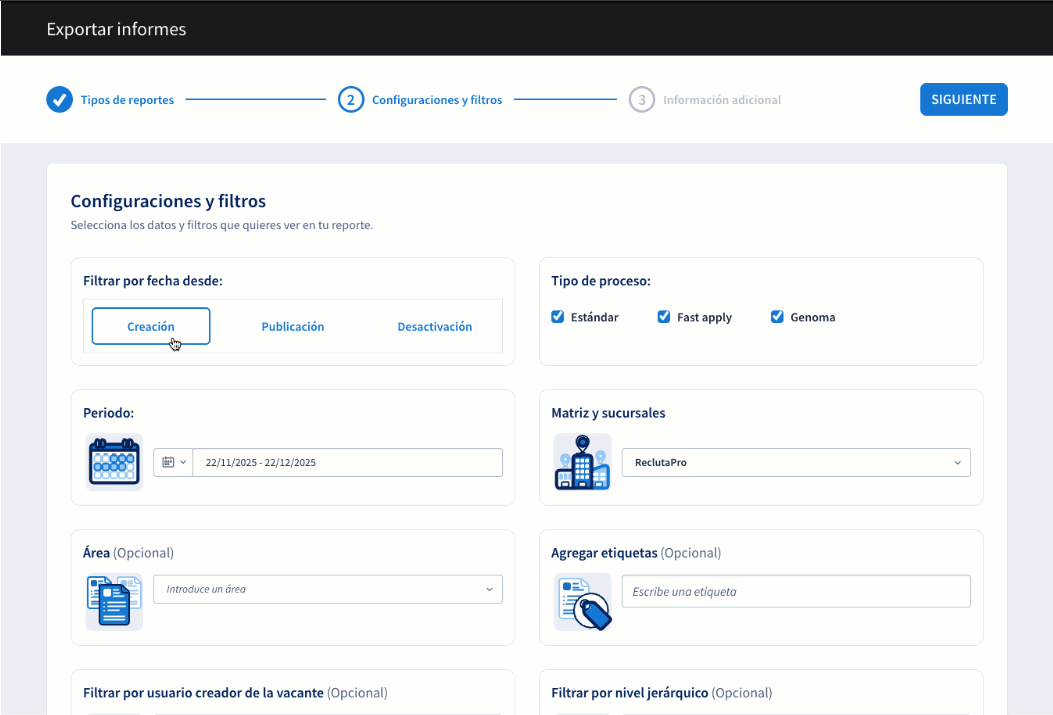
Task: Open the ReclutaPro sucursales dropdown
Action: click(795, 463)
